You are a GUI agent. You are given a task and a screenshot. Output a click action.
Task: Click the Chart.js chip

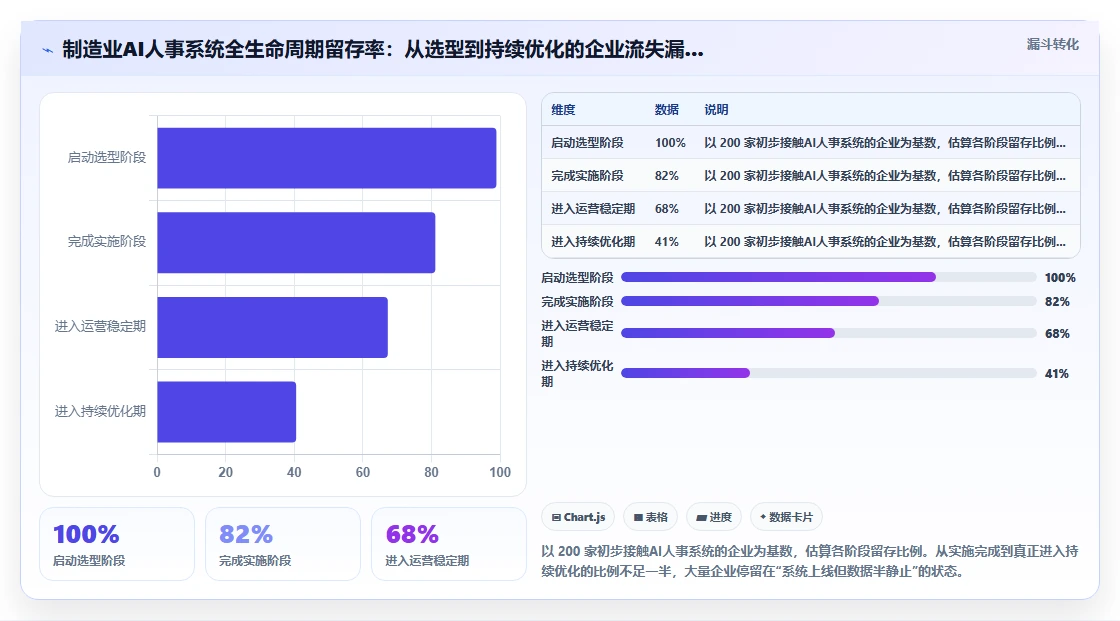click(x=579, y=517)
